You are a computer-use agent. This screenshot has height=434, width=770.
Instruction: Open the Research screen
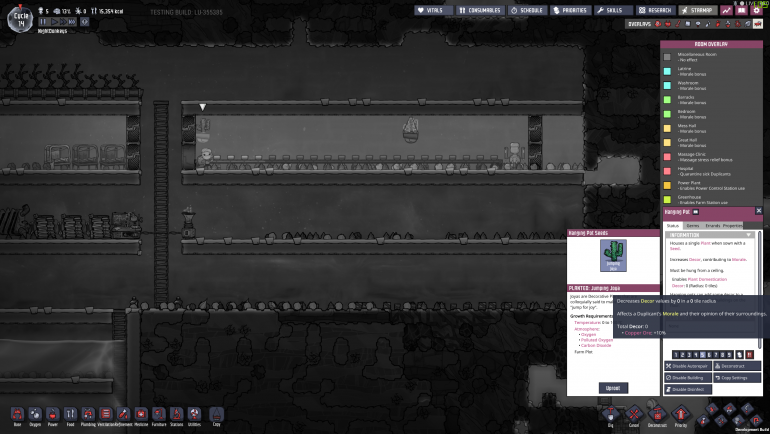click(656, 10)
